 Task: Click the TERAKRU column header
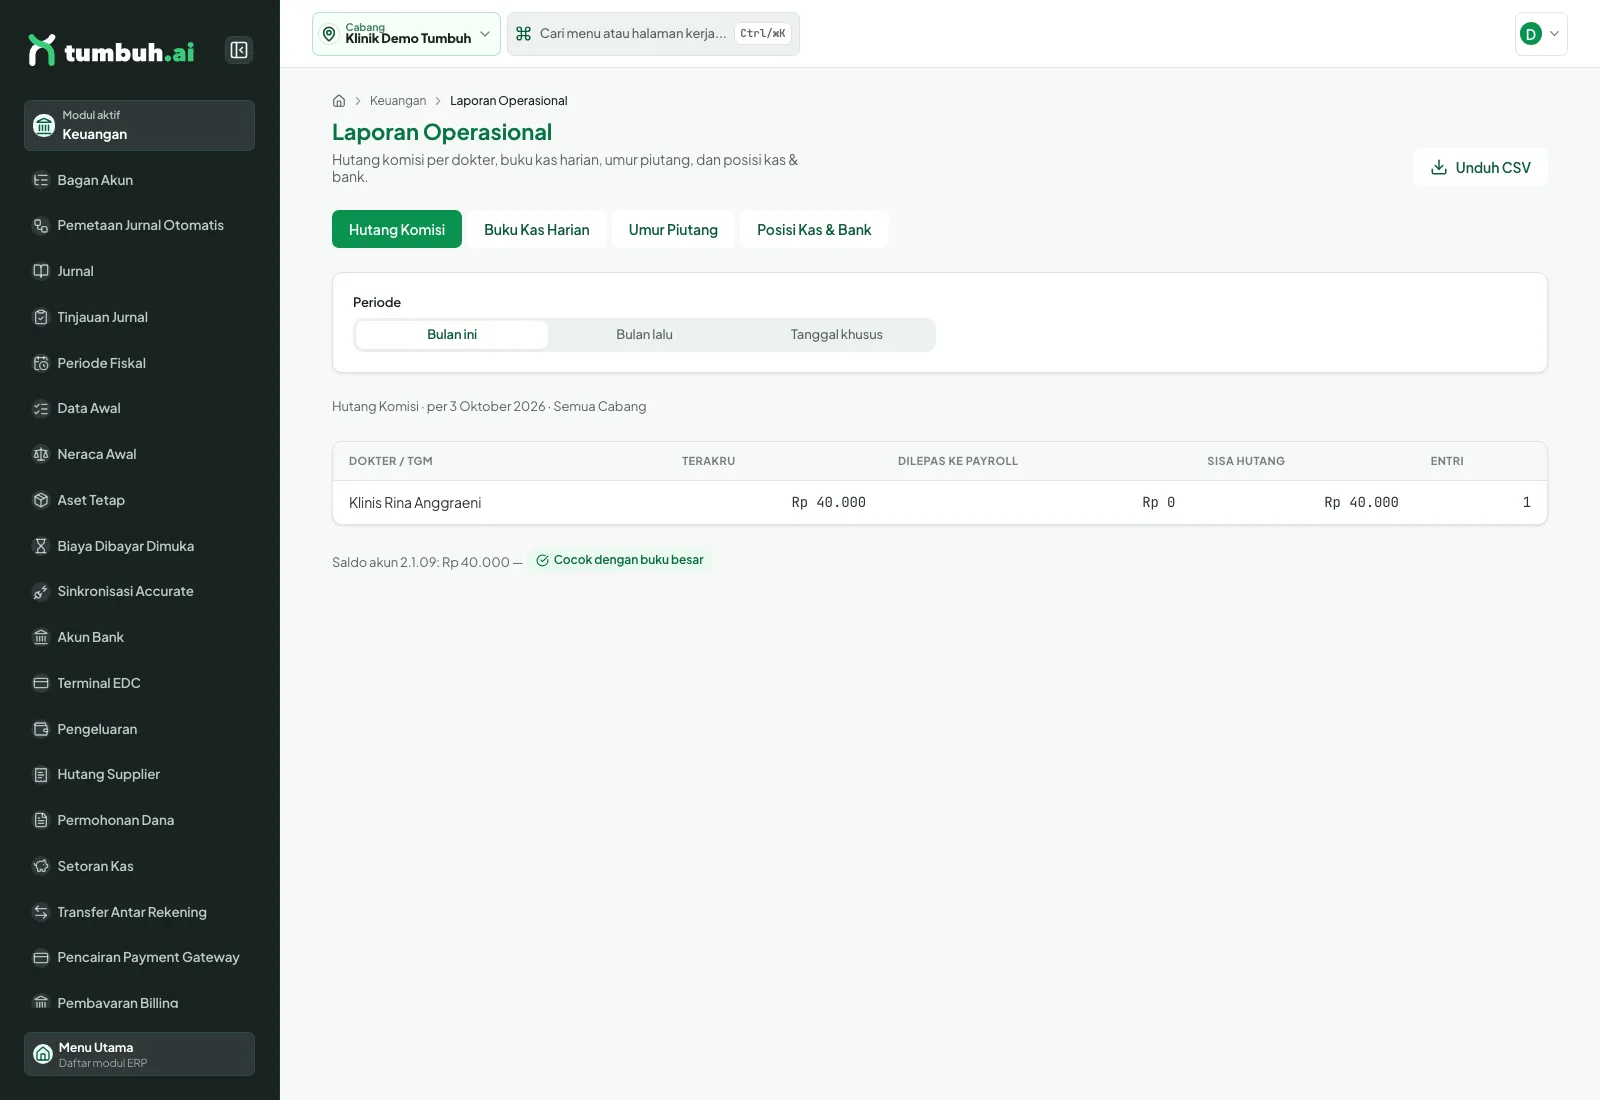[x=708, y=461]
